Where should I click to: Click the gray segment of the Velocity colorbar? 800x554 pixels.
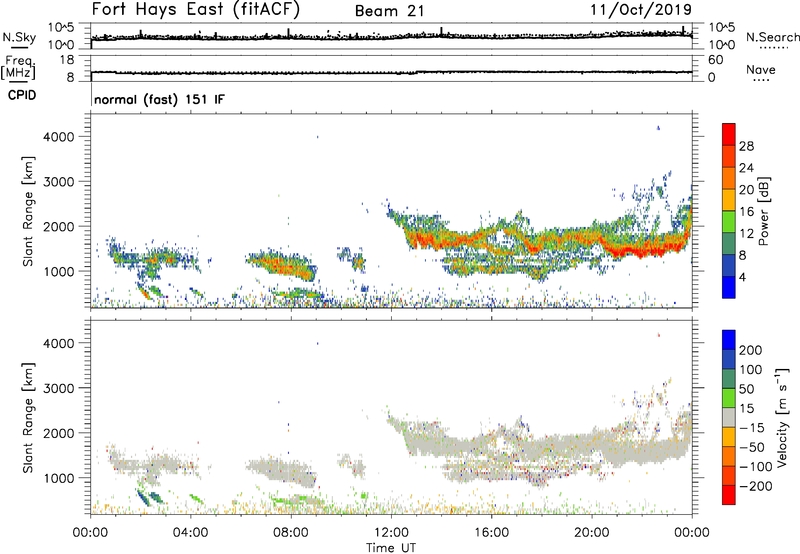(x=729, y=417)
